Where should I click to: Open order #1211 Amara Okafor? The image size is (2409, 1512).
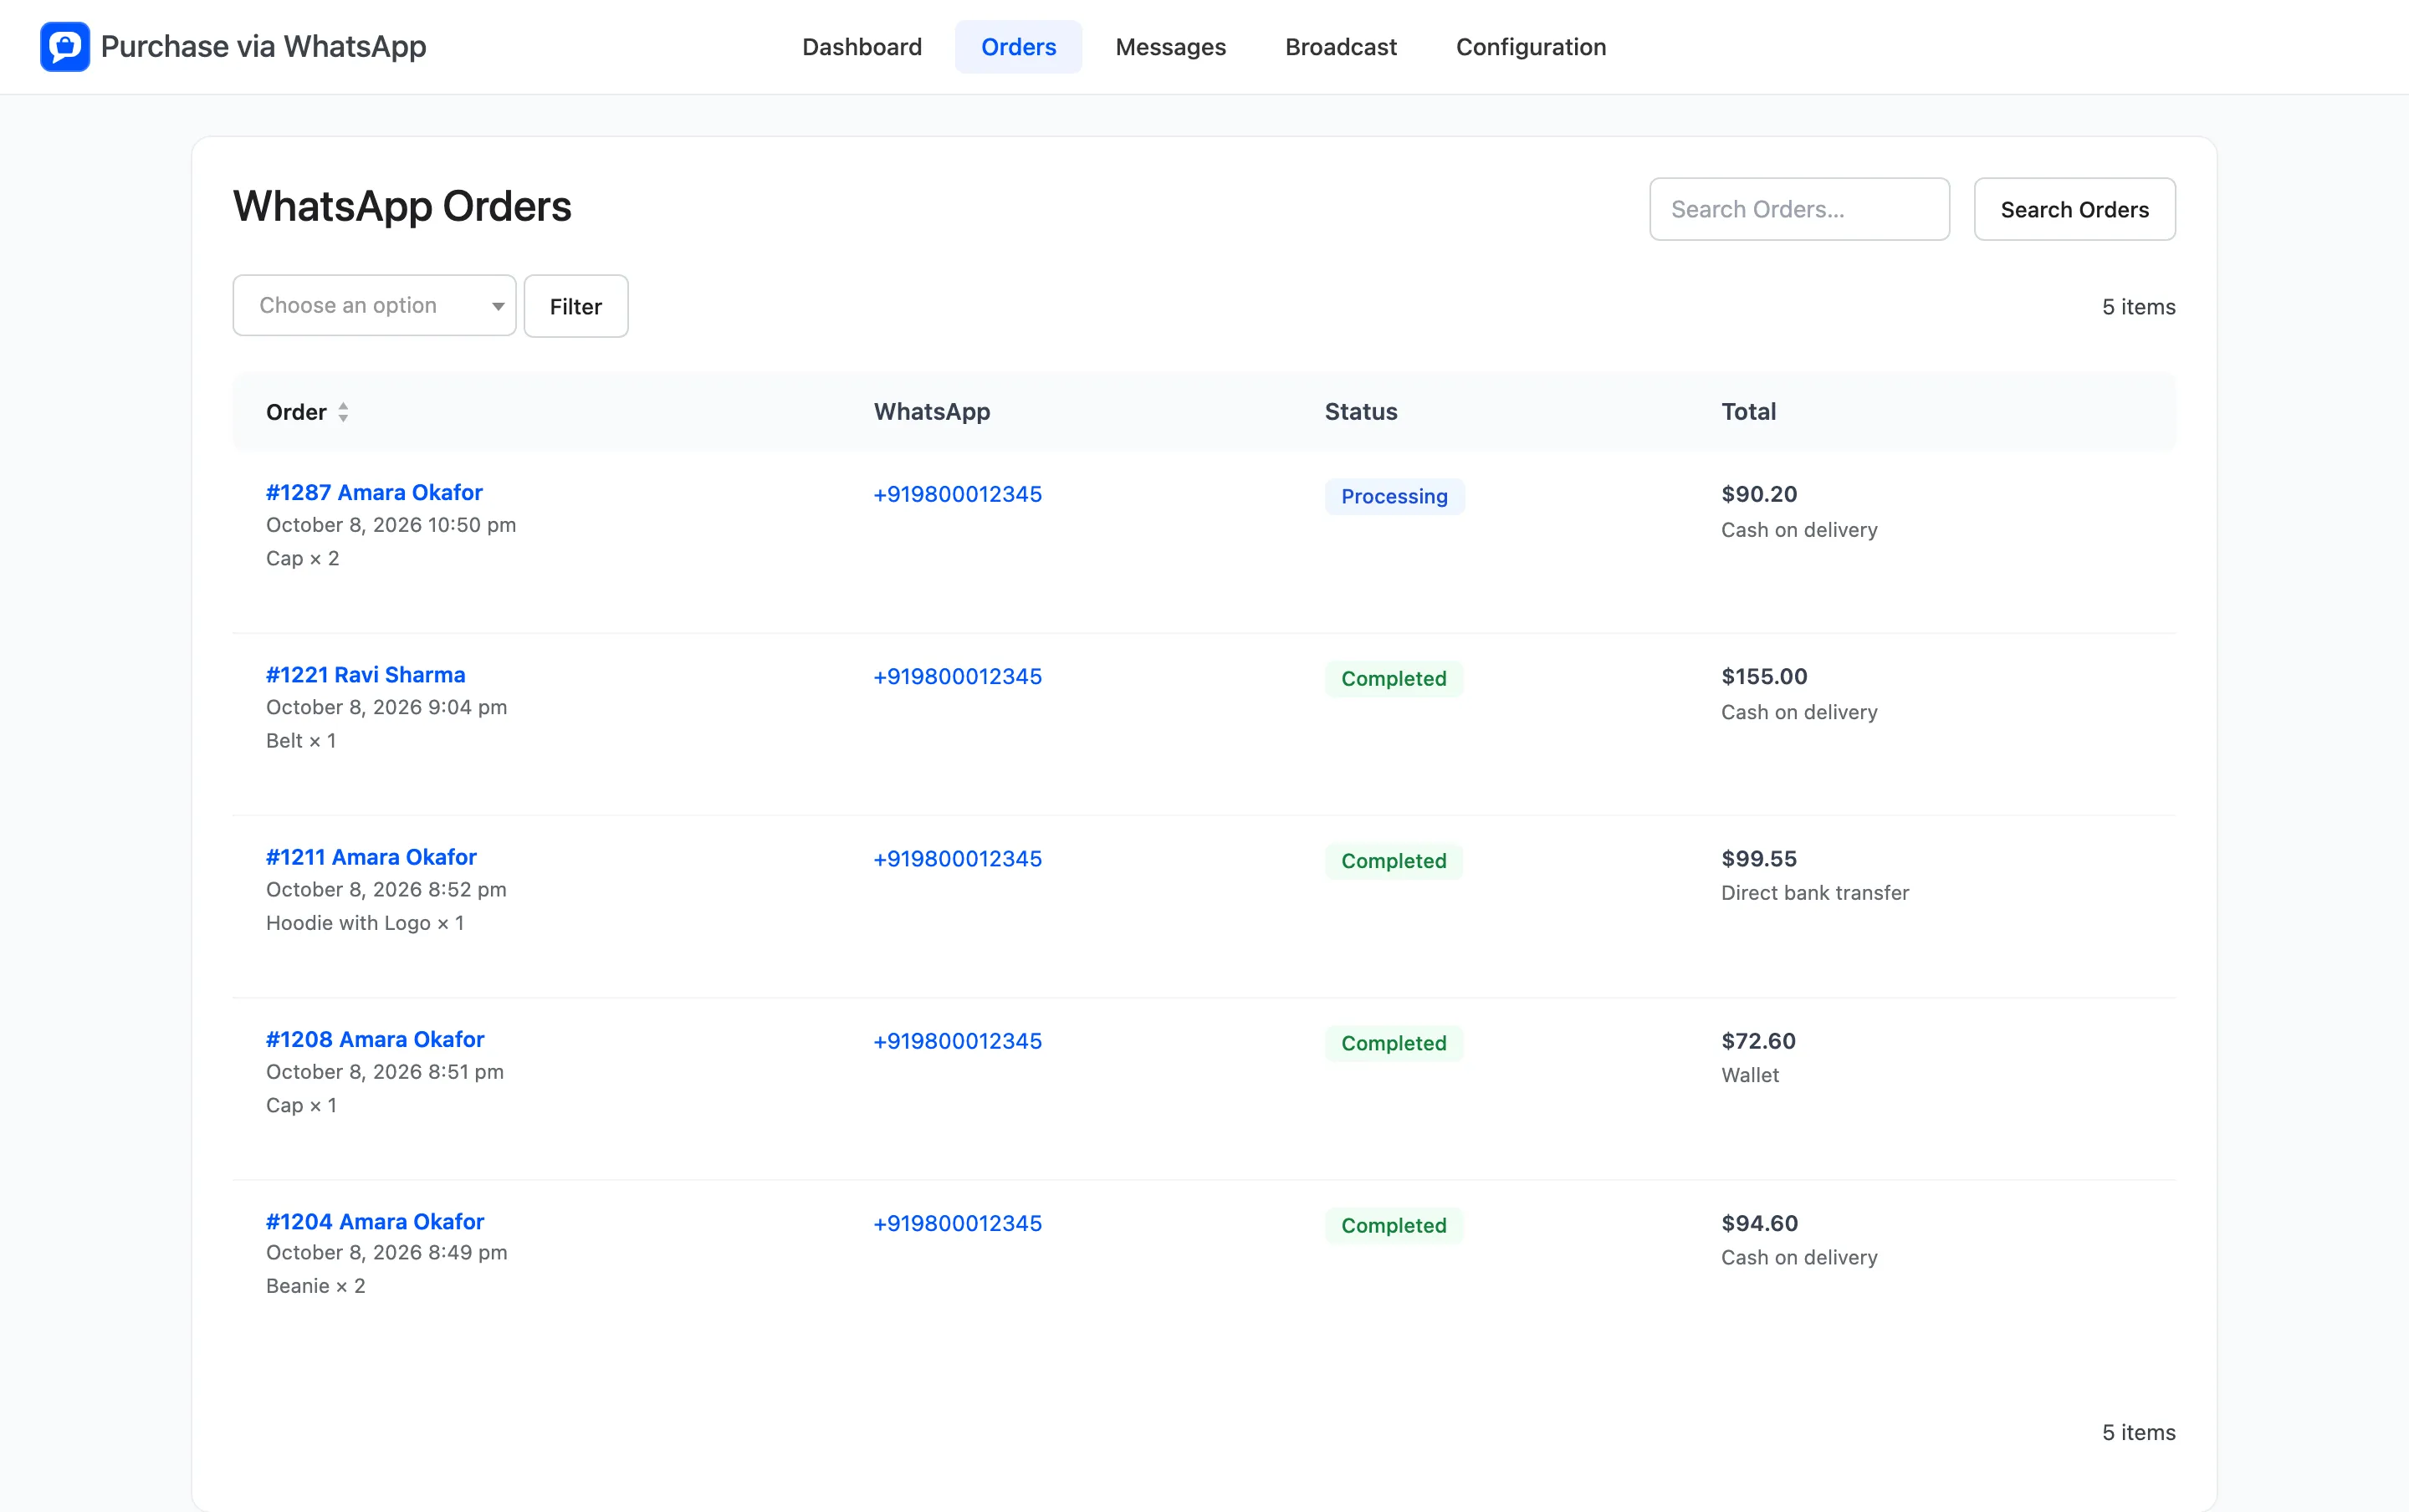(371, 857)
